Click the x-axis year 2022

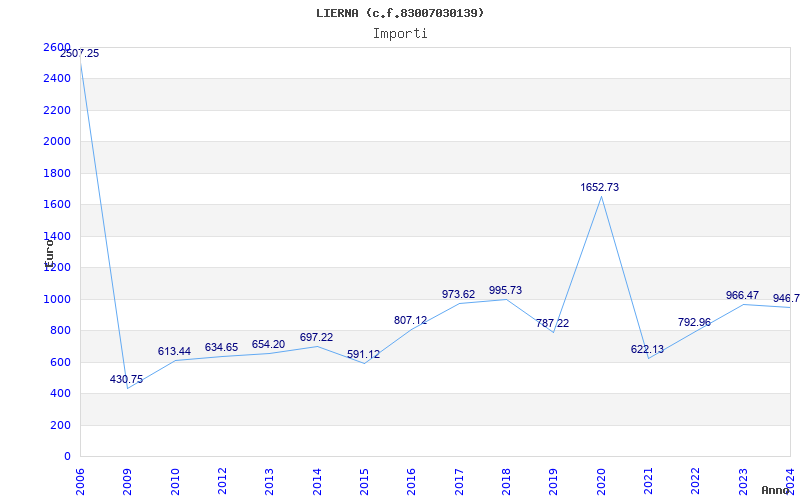pos(695,481)
